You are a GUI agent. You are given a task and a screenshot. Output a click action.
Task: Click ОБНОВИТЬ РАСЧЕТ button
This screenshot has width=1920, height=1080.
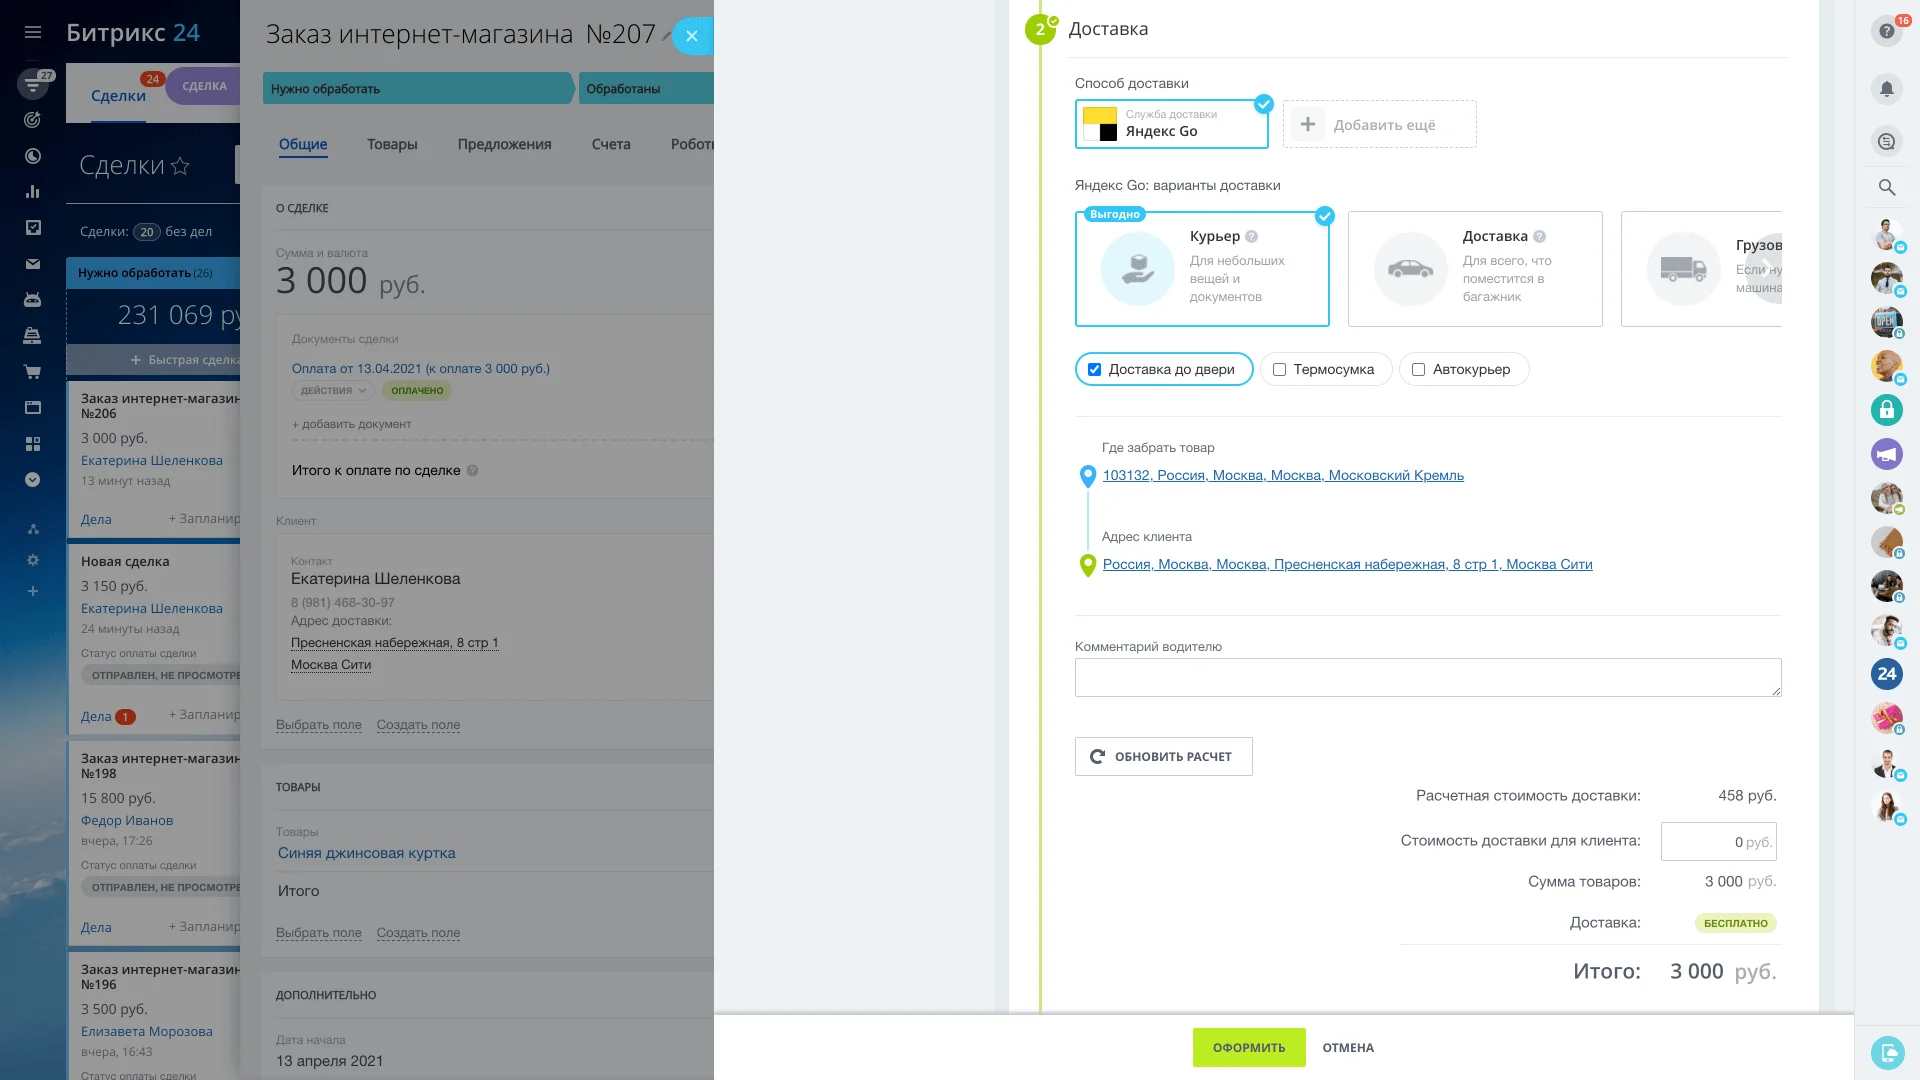1163,756
